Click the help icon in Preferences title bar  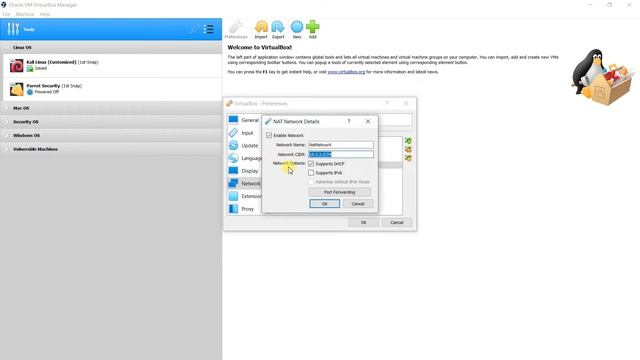click(387, 103)
